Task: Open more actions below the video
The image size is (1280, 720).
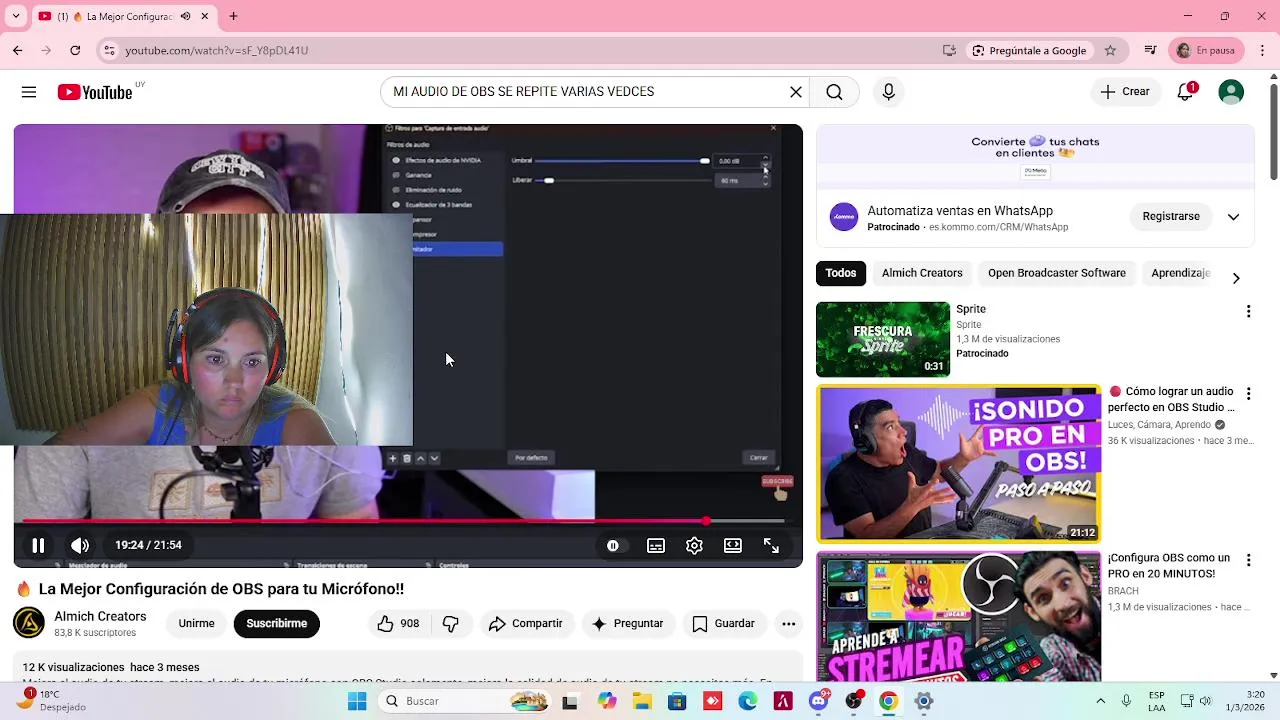Action: click(x=788, y=623)
